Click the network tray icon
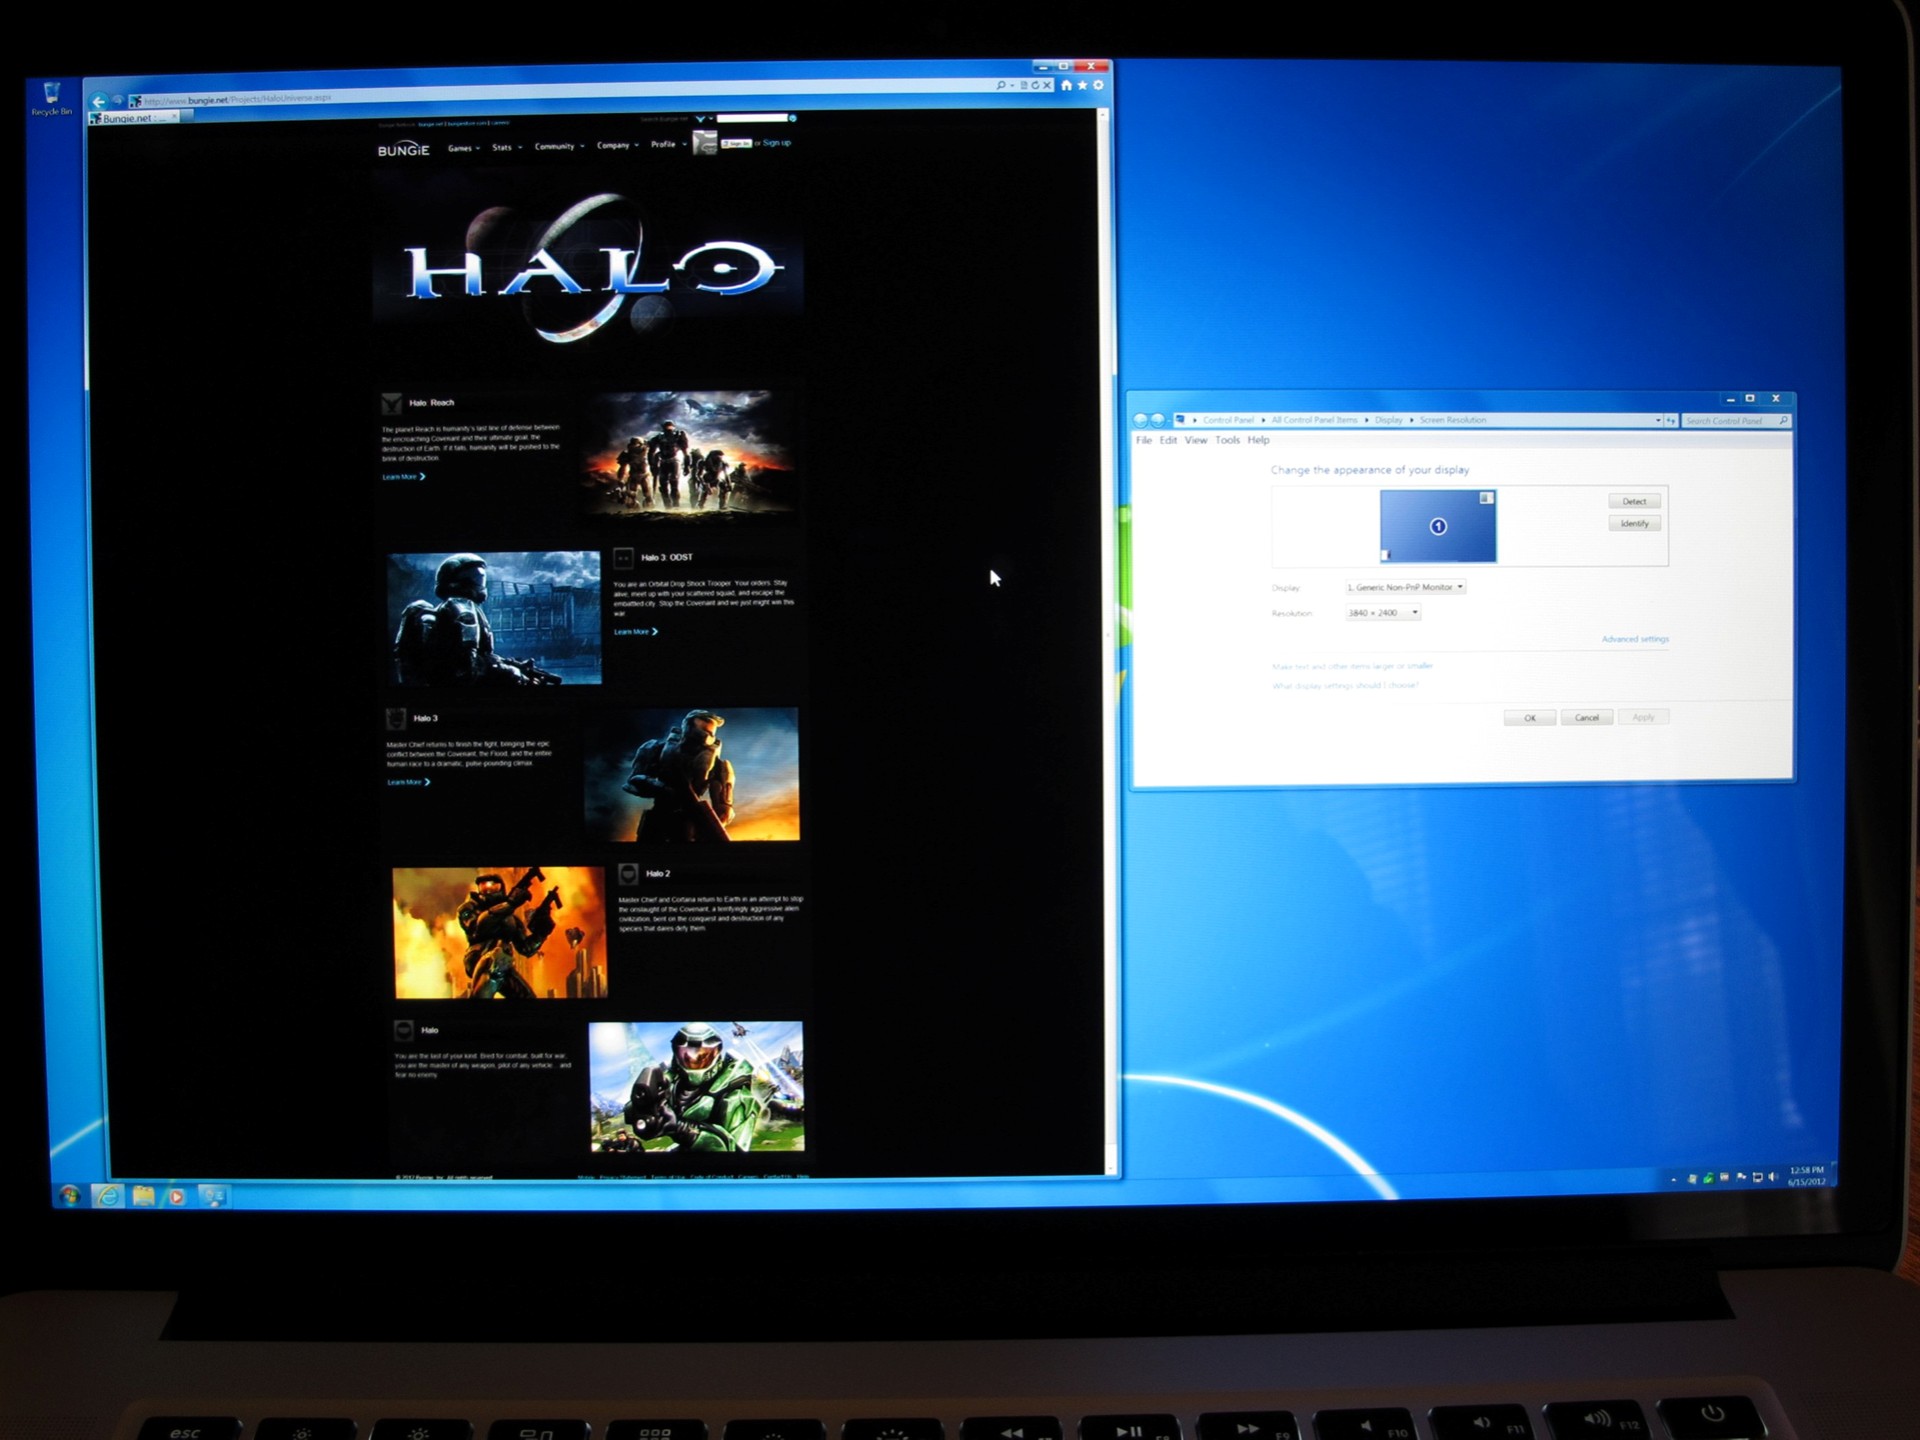The image size is (1920, 1440). pos(1757,1178)
